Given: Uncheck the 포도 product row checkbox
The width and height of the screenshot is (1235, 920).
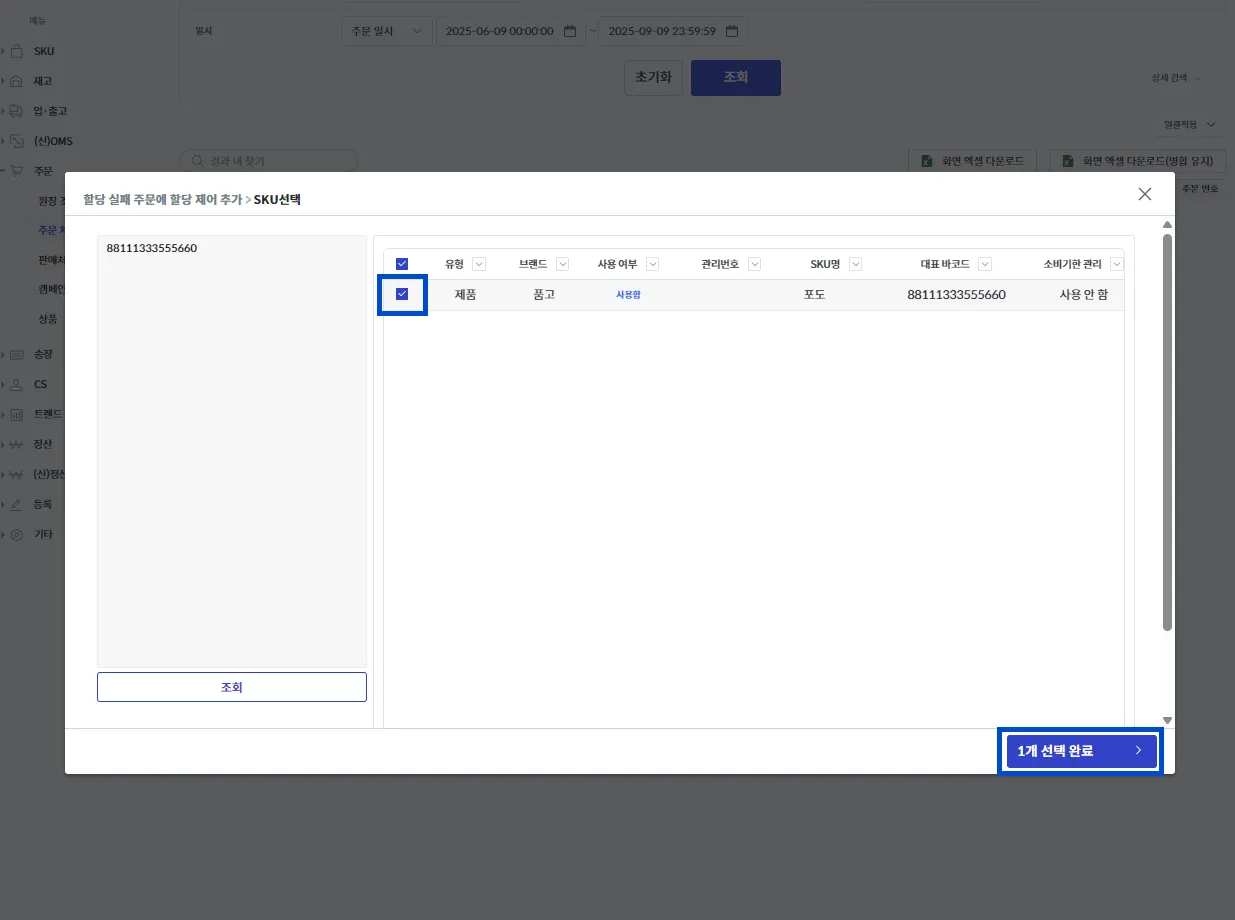Looking at the screenshot, I should coord(402,294).
